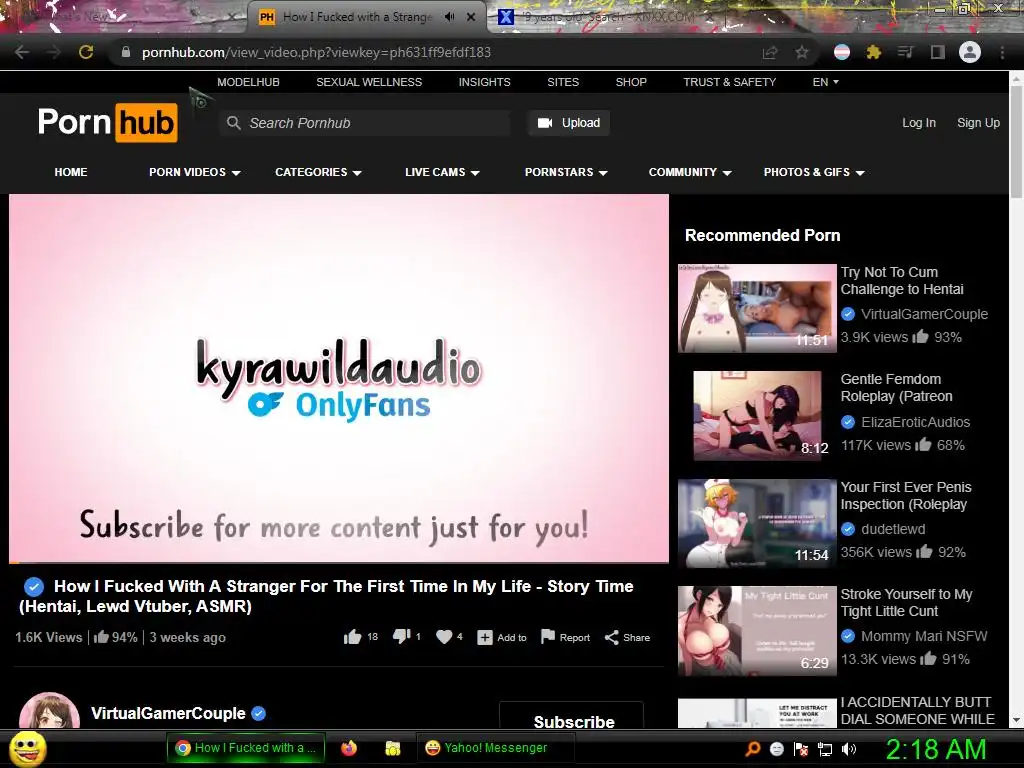
Task: Click the Share icon under the video
Action: (611, 637)
